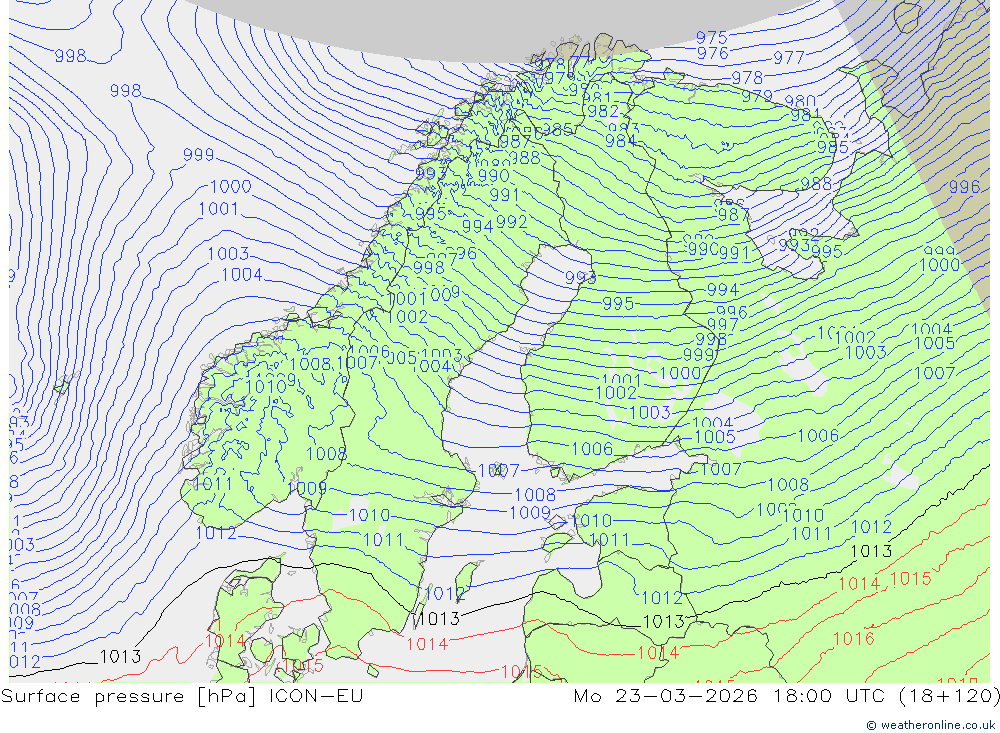Click the red 1016 isobar label
The width and height of the screenshot is (1000, 733).
(x=853, y=639)
